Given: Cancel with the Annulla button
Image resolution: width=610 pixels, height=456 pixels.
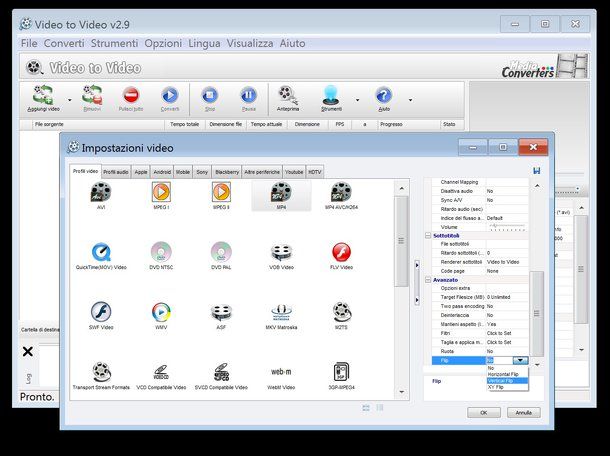Looking at the screenshot, I should tap(524, 412).
